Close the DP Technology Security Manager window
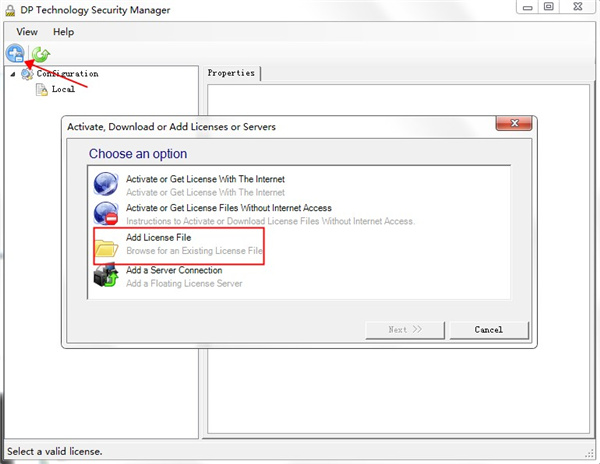The image size is (600, 464). pyautogui.click(x=577, y=7)
